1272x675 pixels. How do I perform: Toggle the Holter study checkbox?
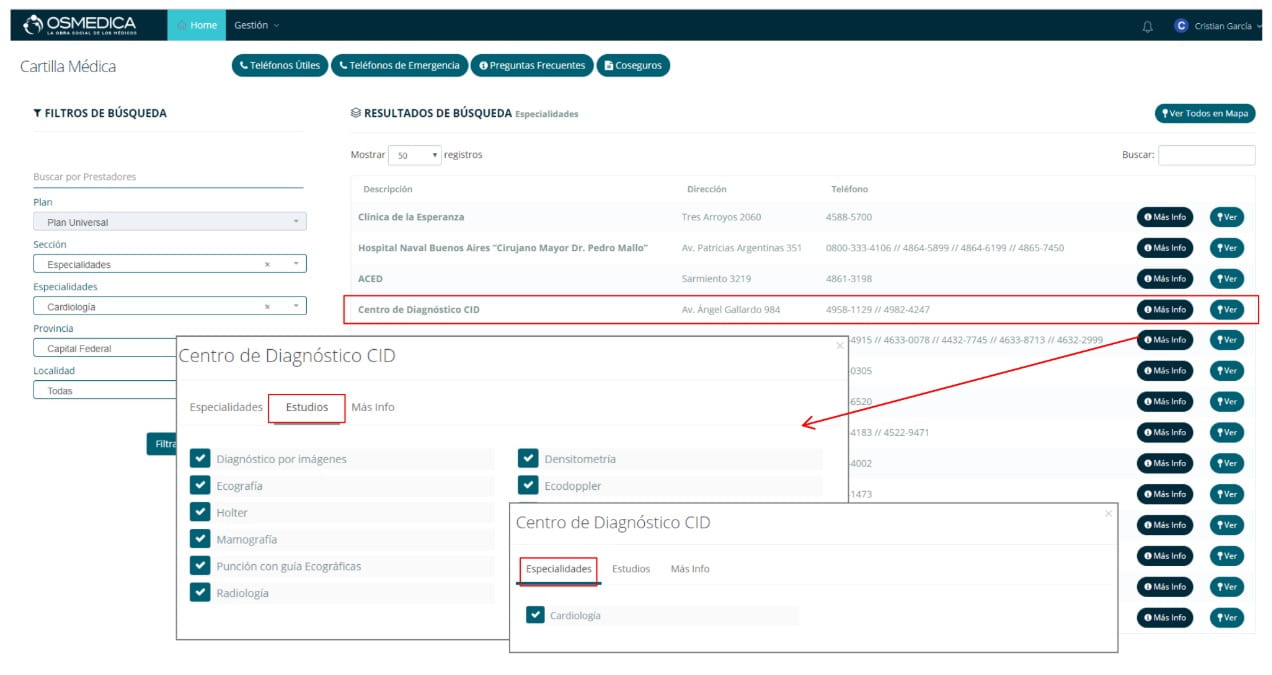tap(200, 513)
